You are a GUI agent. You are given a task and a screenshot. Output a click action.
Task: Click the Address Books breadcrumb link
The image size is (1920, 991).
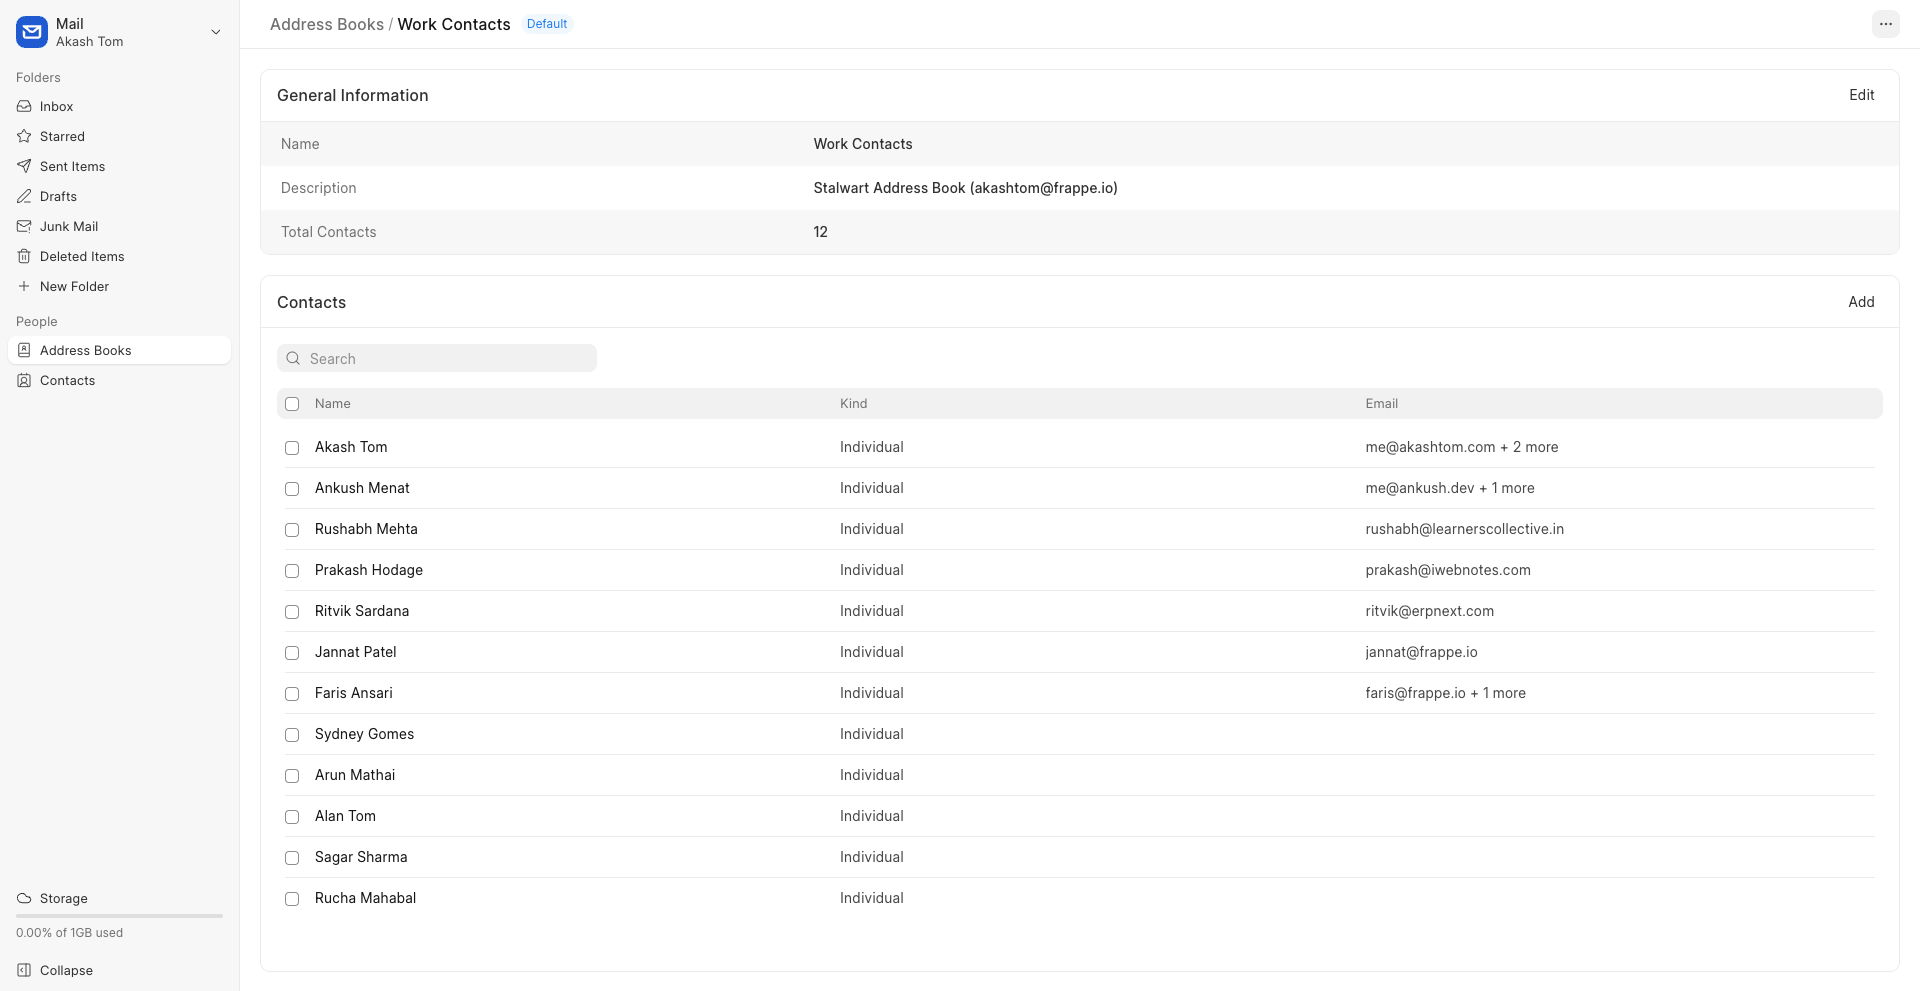coord(326,24)
